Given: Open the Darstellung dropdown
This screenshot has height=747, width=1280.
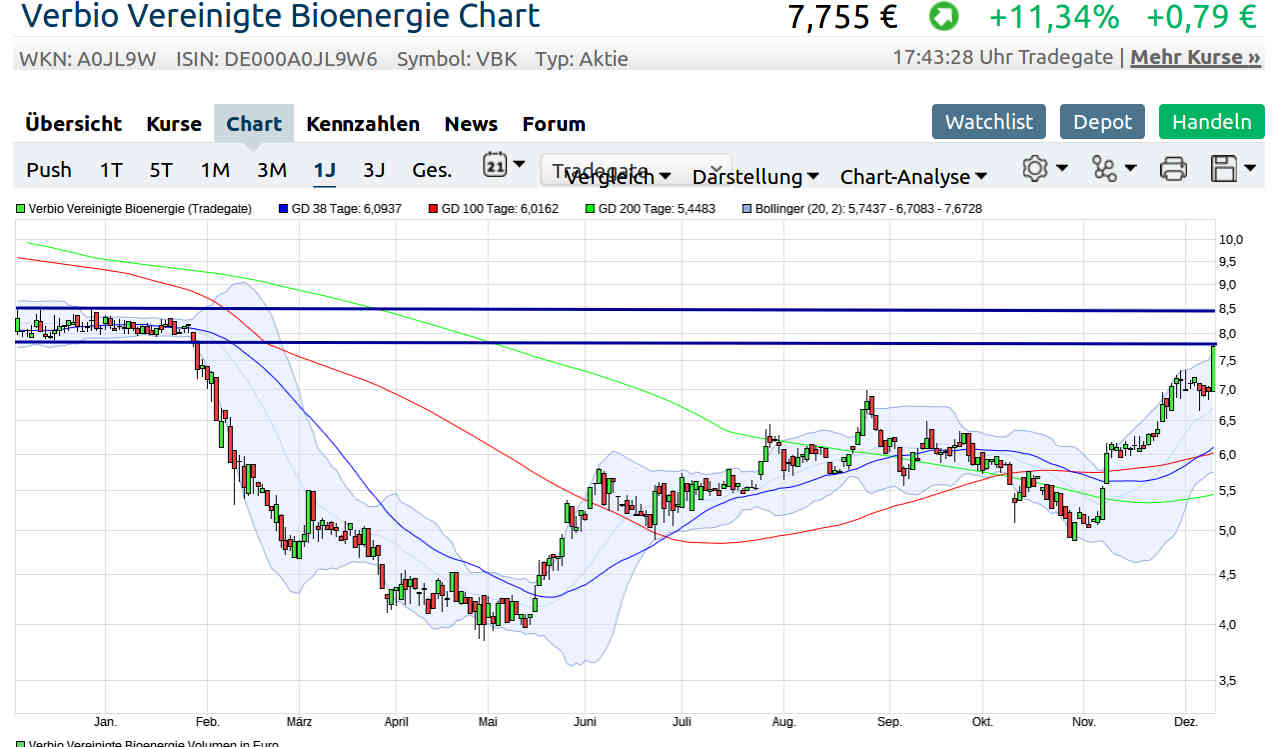Looking at the screenshot, I should click(756, 177).
